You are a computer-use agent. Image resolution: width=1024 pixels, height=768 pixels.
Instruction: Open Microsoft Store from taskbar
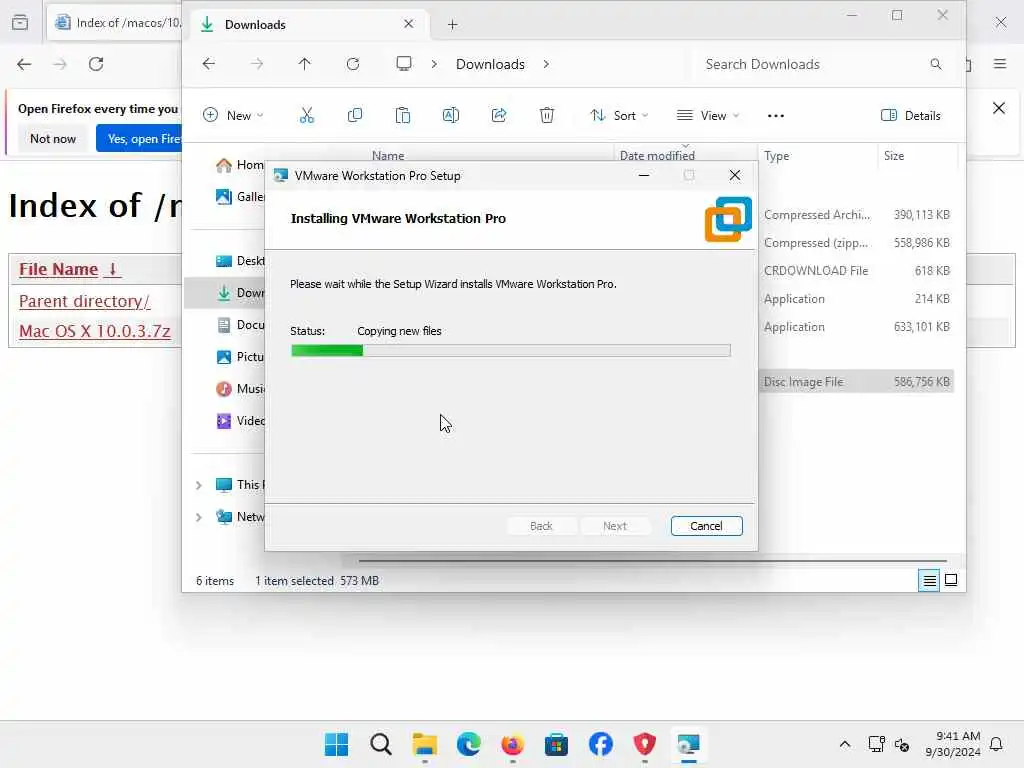pos(556,744)
